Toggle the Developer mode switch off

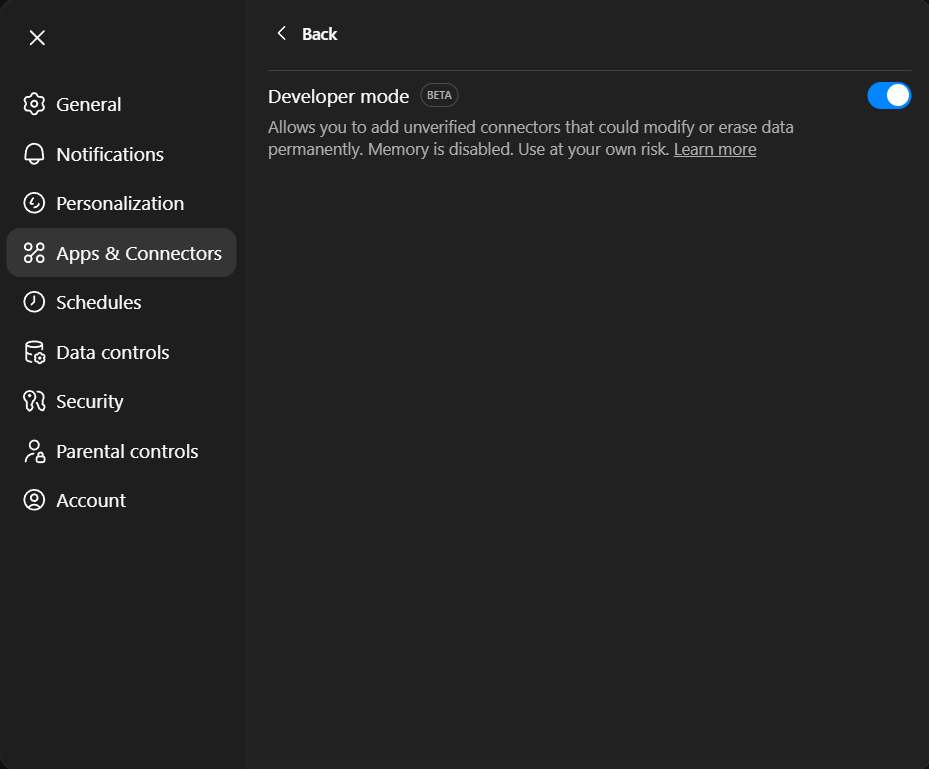(888, 95)
